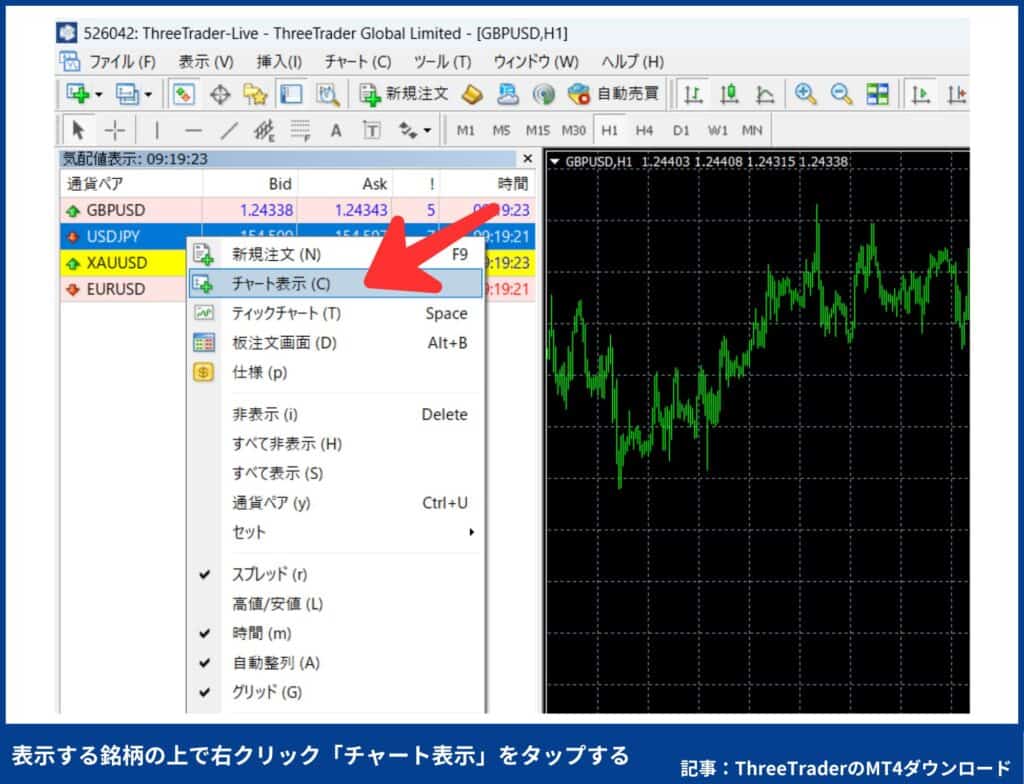The height and width of the screenshot is (784, 1024).
Task: Select the text A tool
Action: coord(336,131)
